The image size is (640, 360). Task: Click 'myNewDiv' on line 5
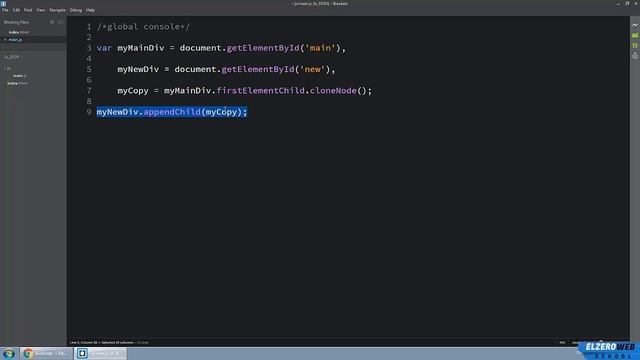click(x=138, y=69)
